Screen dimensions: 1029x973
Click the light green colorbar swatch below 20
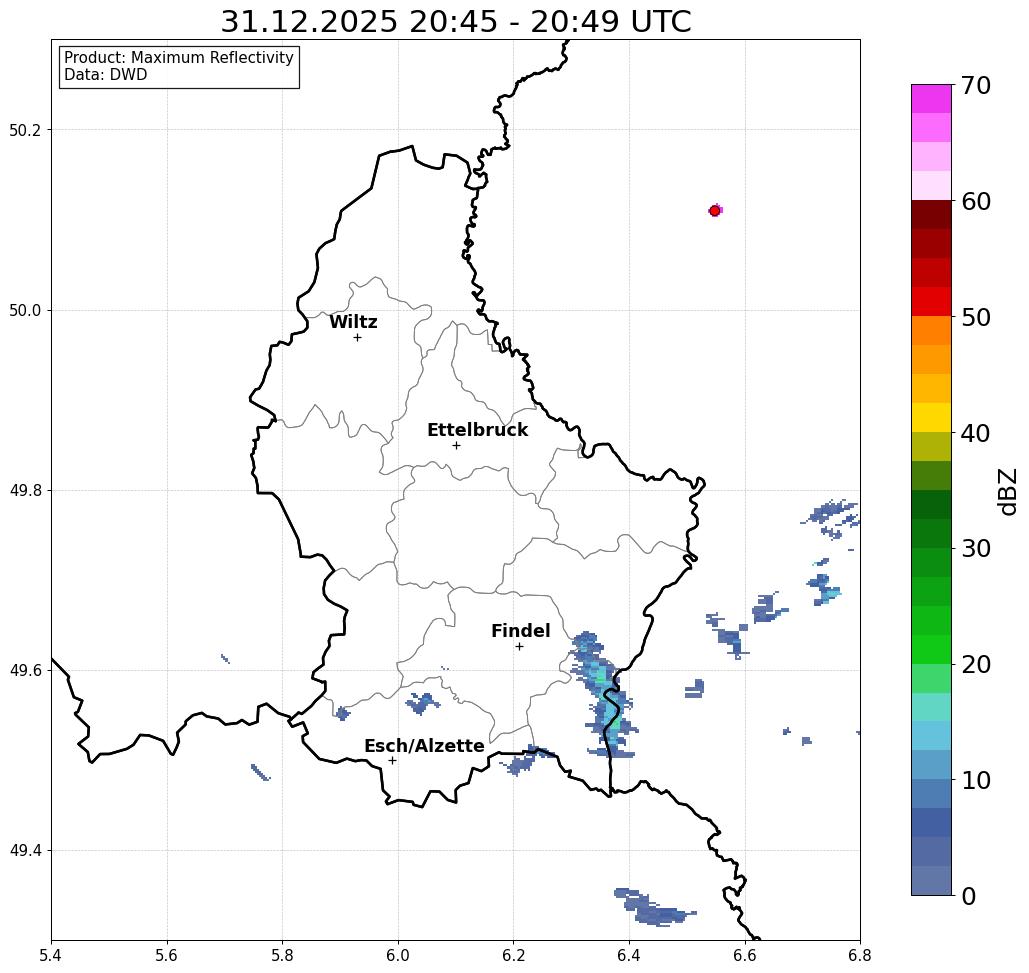[x=931, y=678]
